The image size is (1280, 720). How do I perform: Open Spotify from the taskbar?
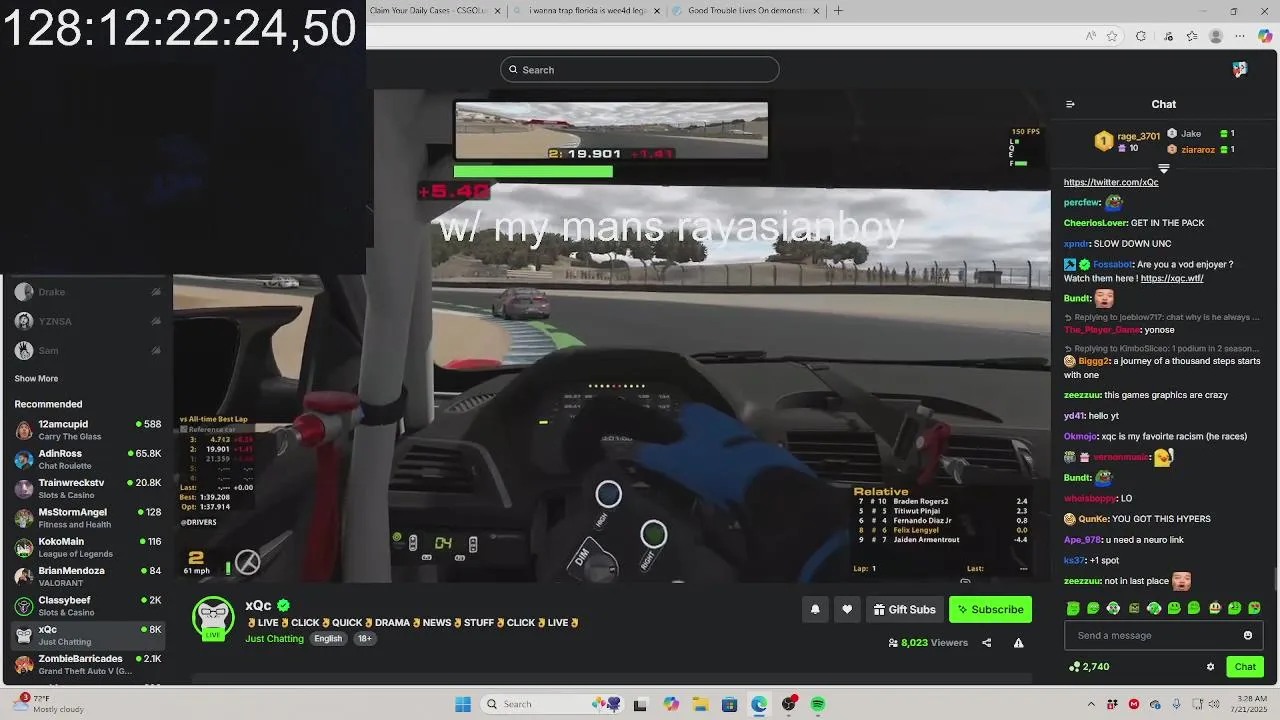818,704
